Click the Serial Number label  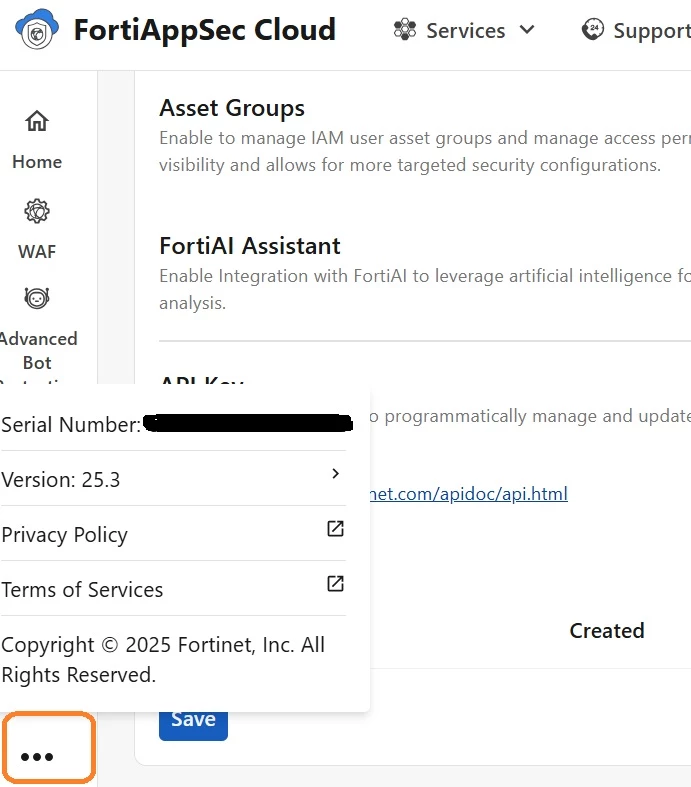tap(71, 425)
